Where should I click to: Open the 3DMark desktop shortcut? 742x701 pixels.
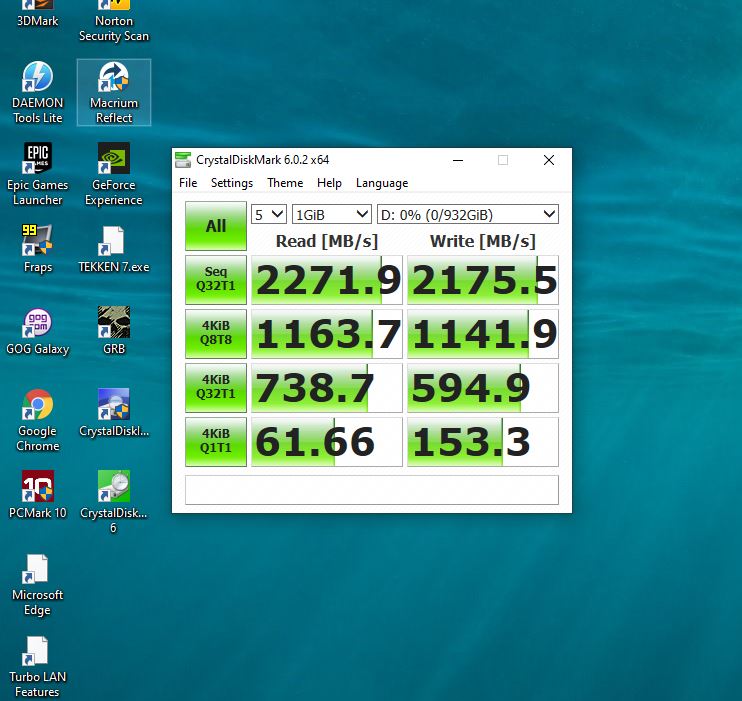(x=37, y=14)
